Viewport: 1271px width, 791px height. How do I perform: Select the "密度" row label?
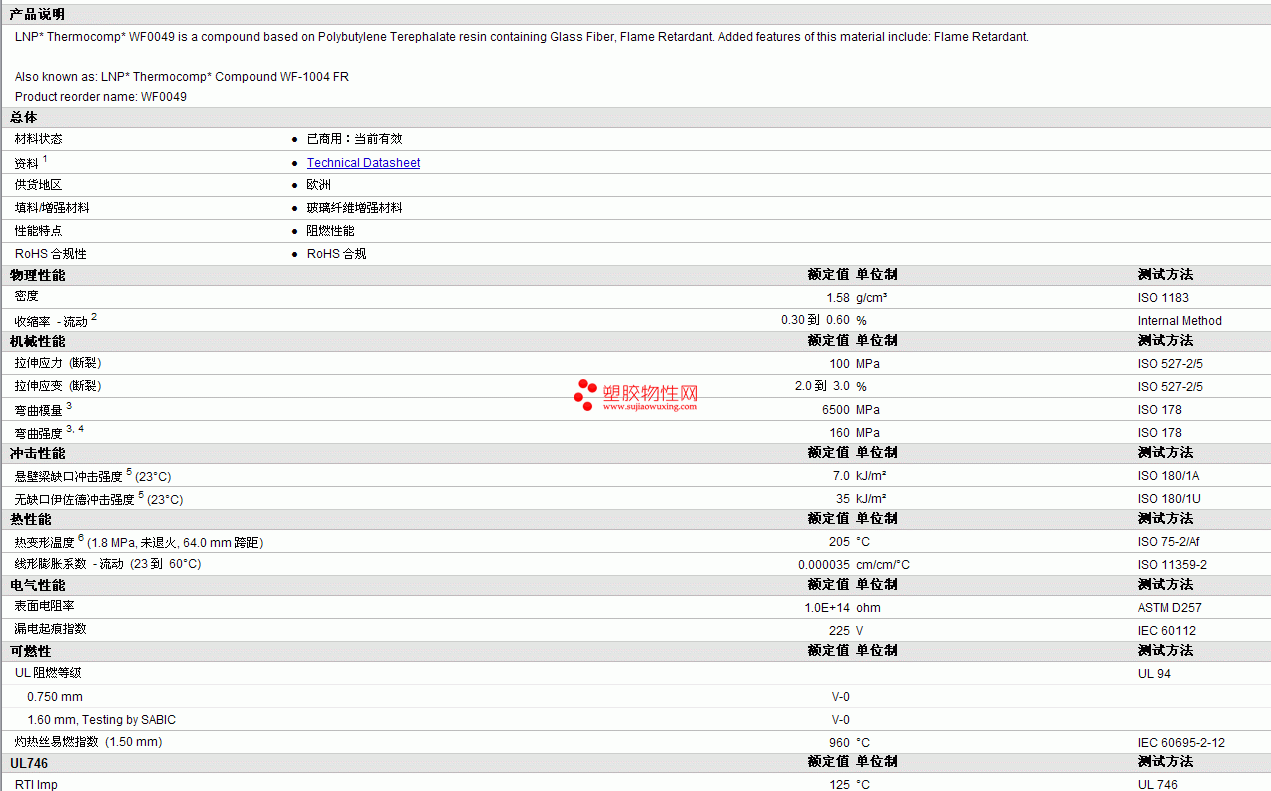click(x=27, y=297)
